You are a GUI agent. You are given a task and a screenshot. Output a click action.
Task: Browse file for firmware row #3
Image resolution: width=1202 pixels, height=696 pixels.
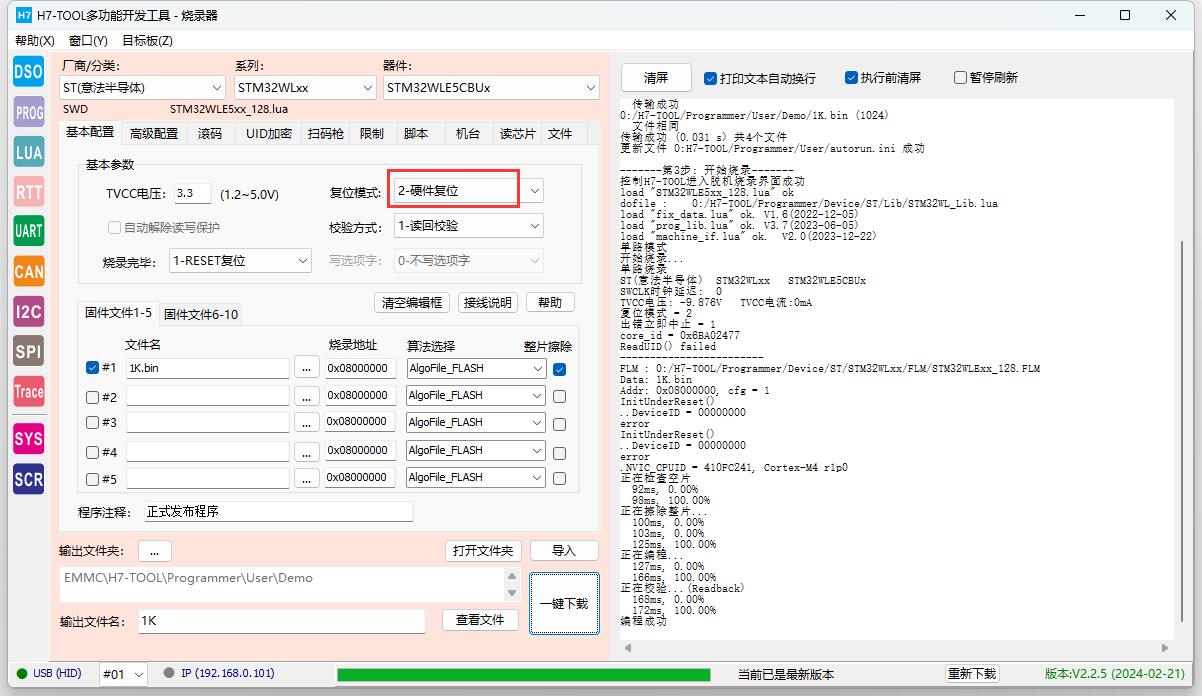tap(308, 423)
